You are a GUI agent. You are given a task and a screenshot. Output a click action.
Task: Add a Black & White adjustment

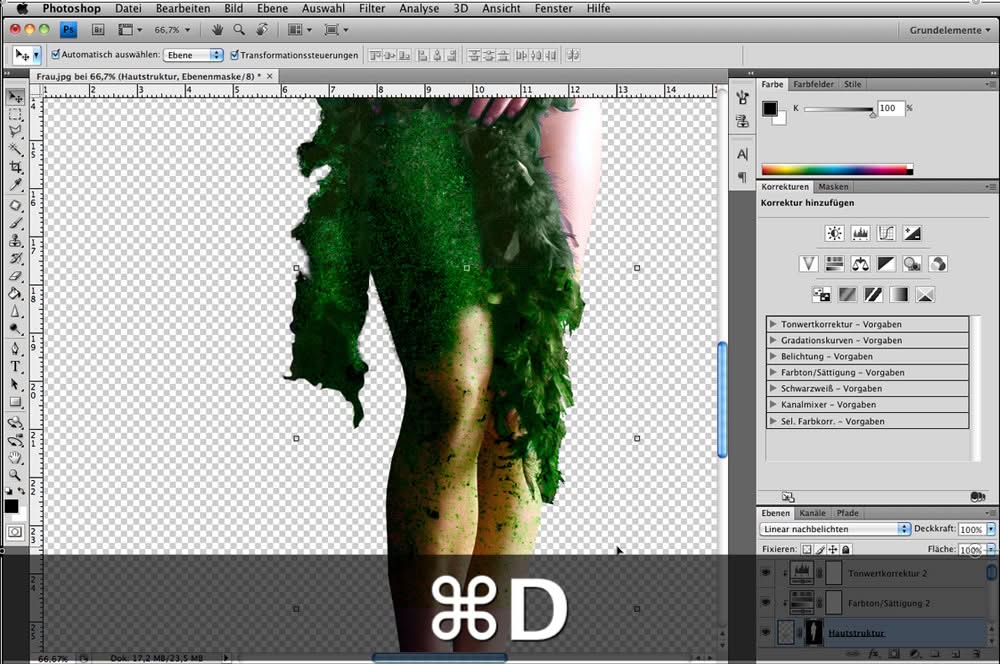pyautogui.click(x=886, y=263)
